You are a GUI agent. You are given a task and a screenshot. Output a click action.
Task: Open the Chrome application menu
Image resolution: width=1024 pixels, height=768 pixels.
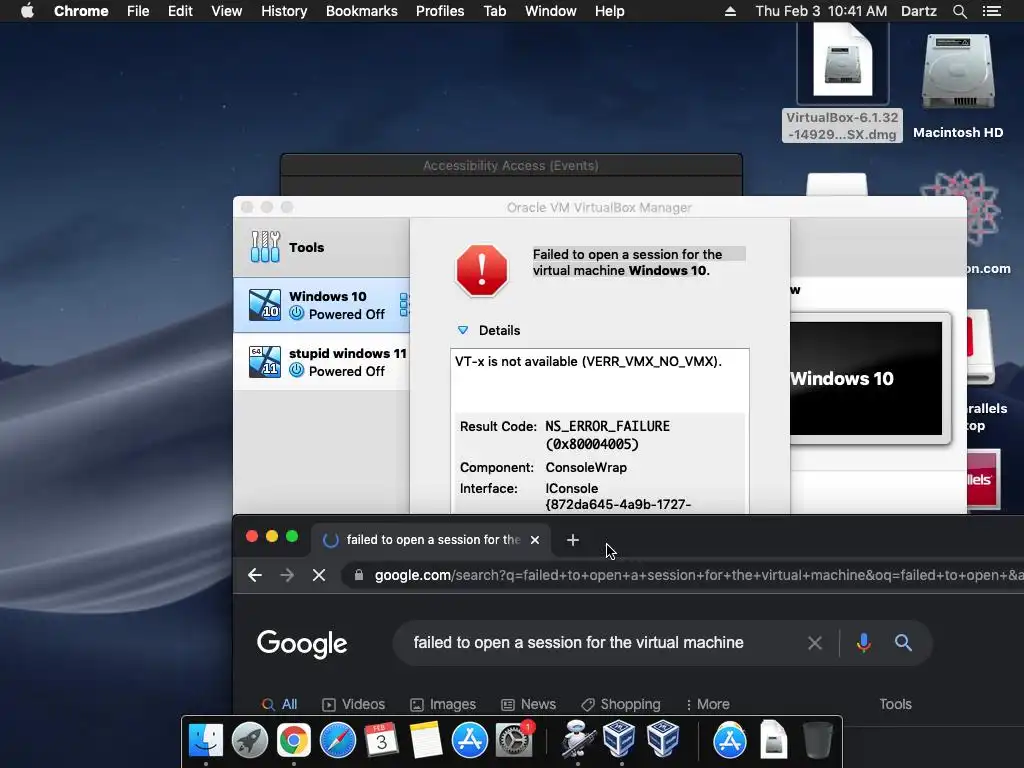coord(81,11)
